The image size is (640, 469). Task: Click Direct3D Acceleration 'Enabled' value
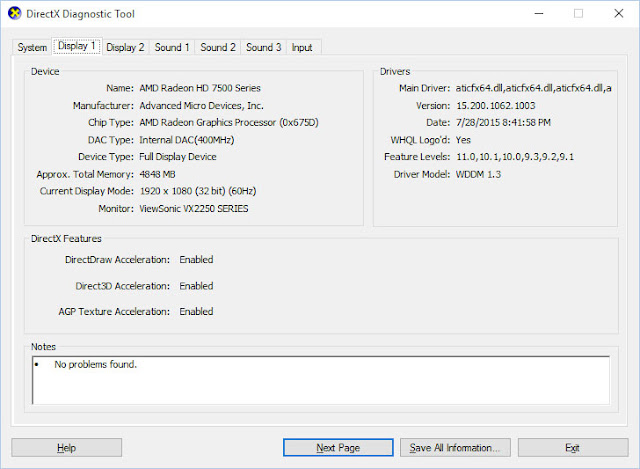click(x=196, y=286)
